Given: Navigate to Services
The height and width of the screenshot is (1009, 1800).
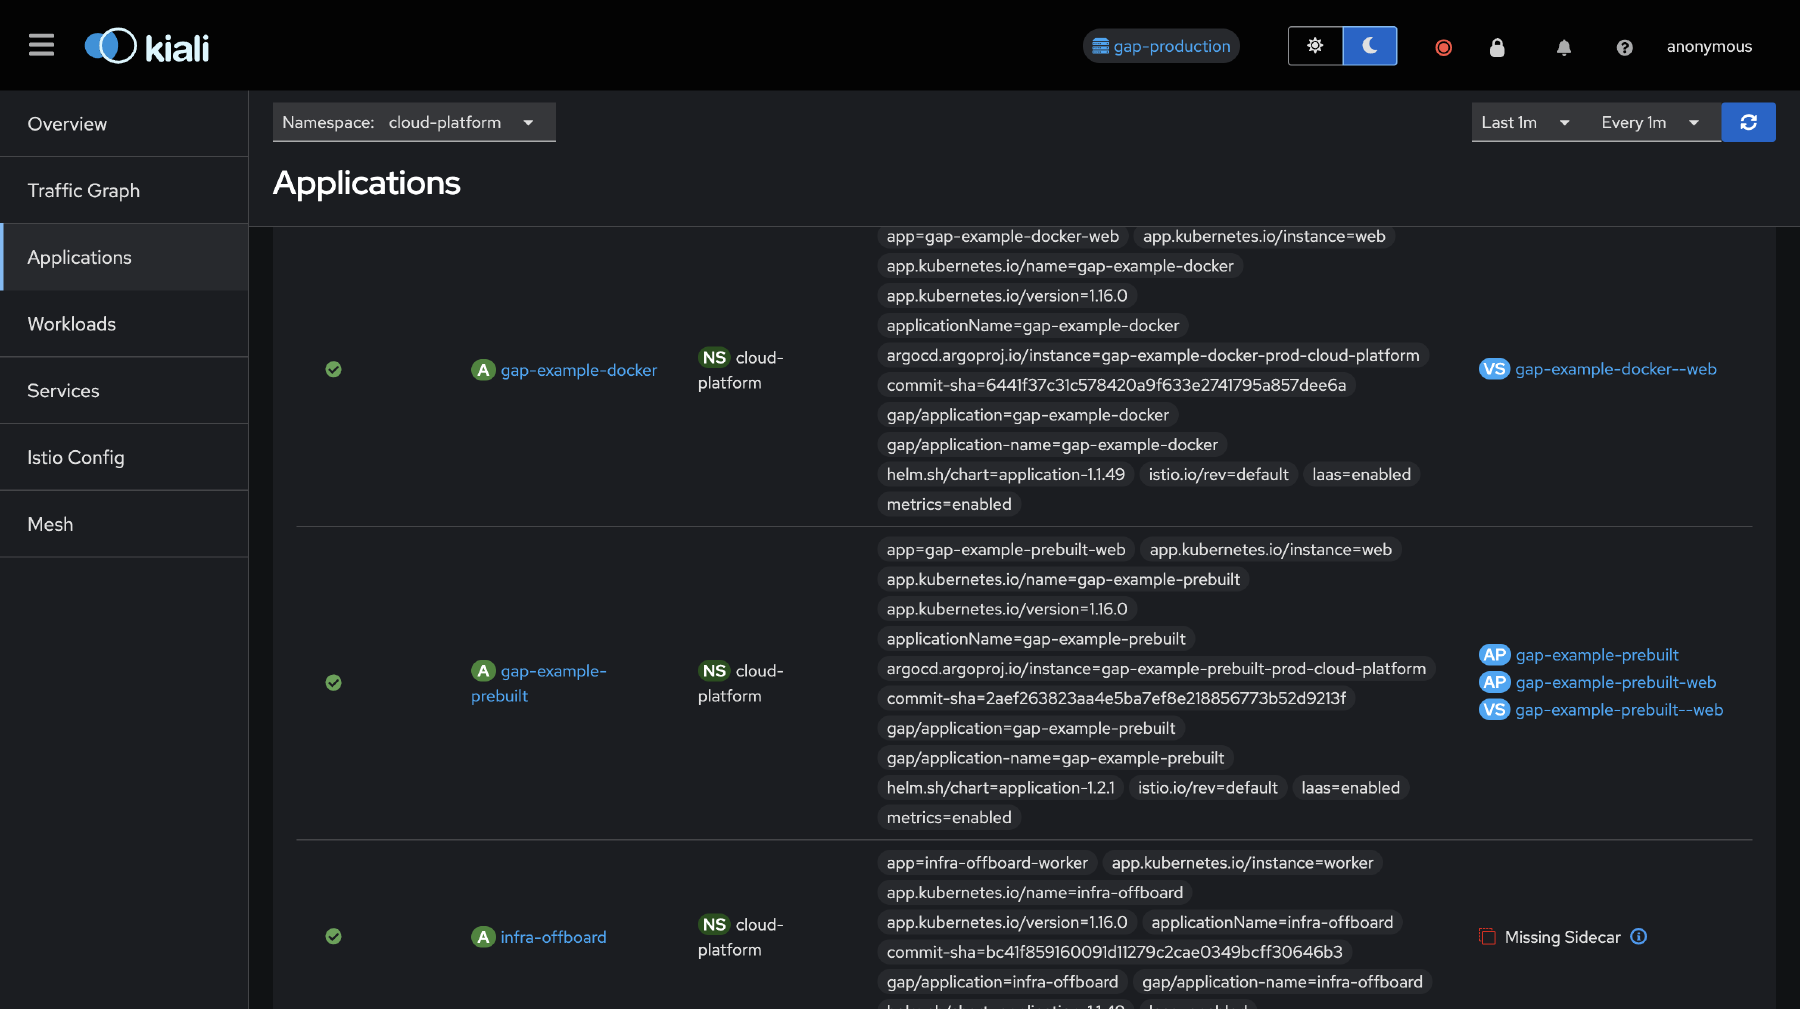Looking at the screenshot, I should pyautogui.click(x=124, y=391).
